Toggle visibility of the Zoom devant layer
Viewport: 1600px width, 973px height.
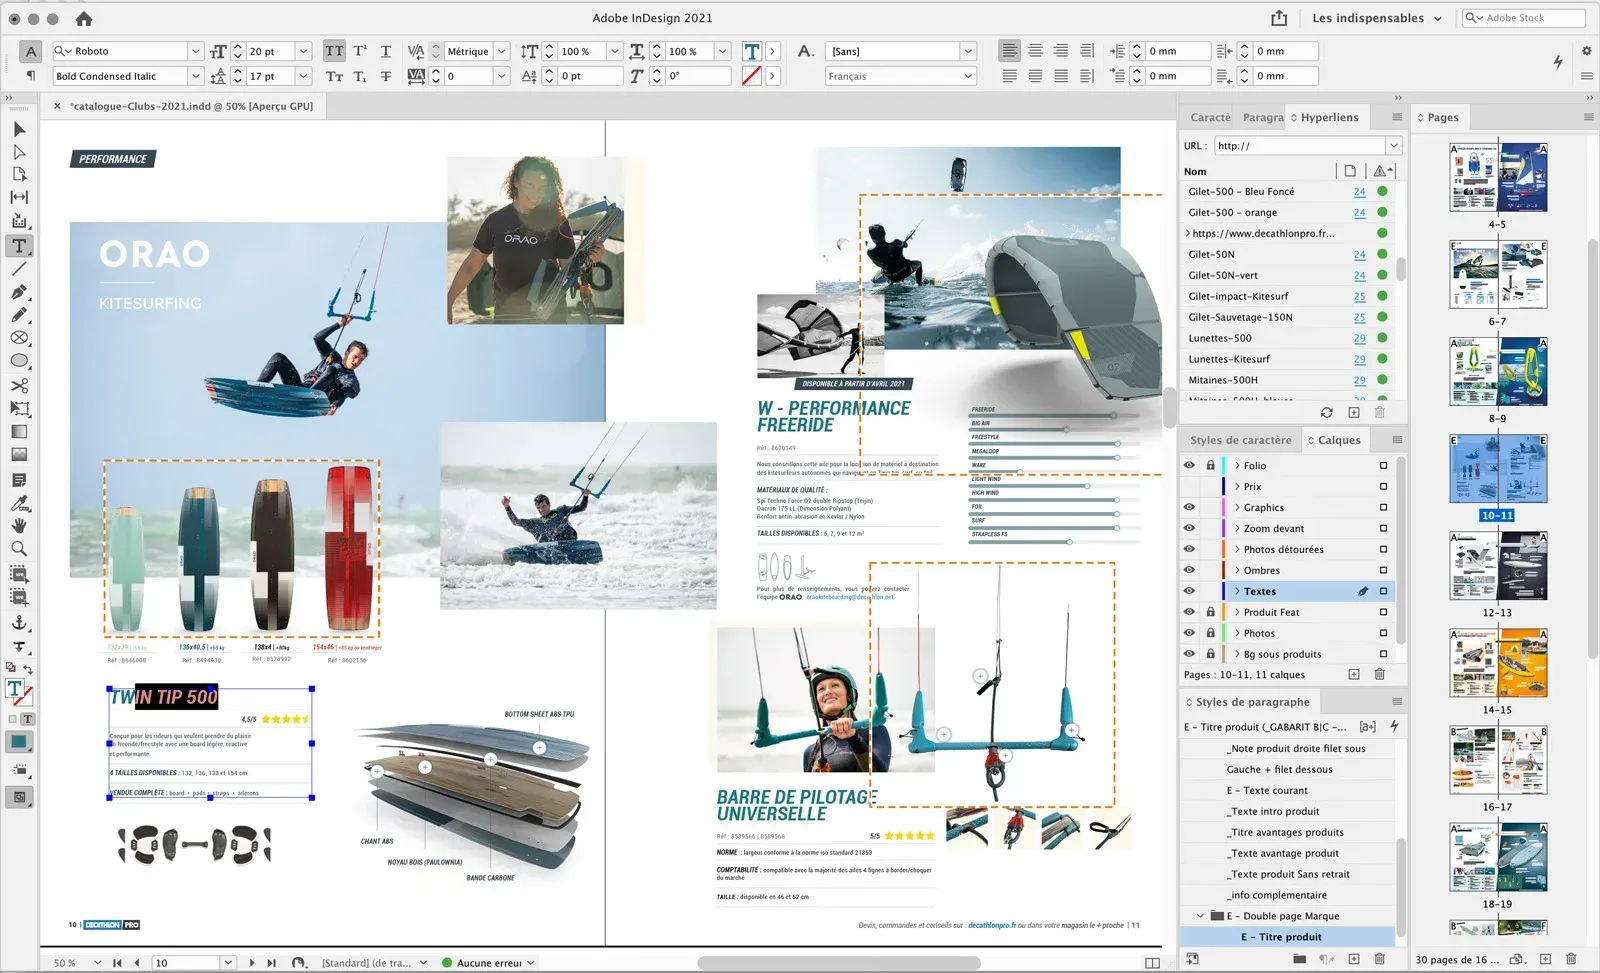pyautogui.click(x=1189, y=528)
